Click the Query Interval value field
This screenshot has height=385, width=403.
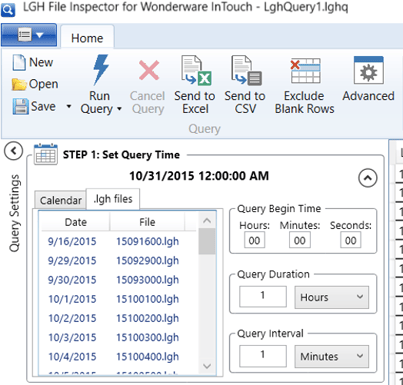tap(263, 355)
